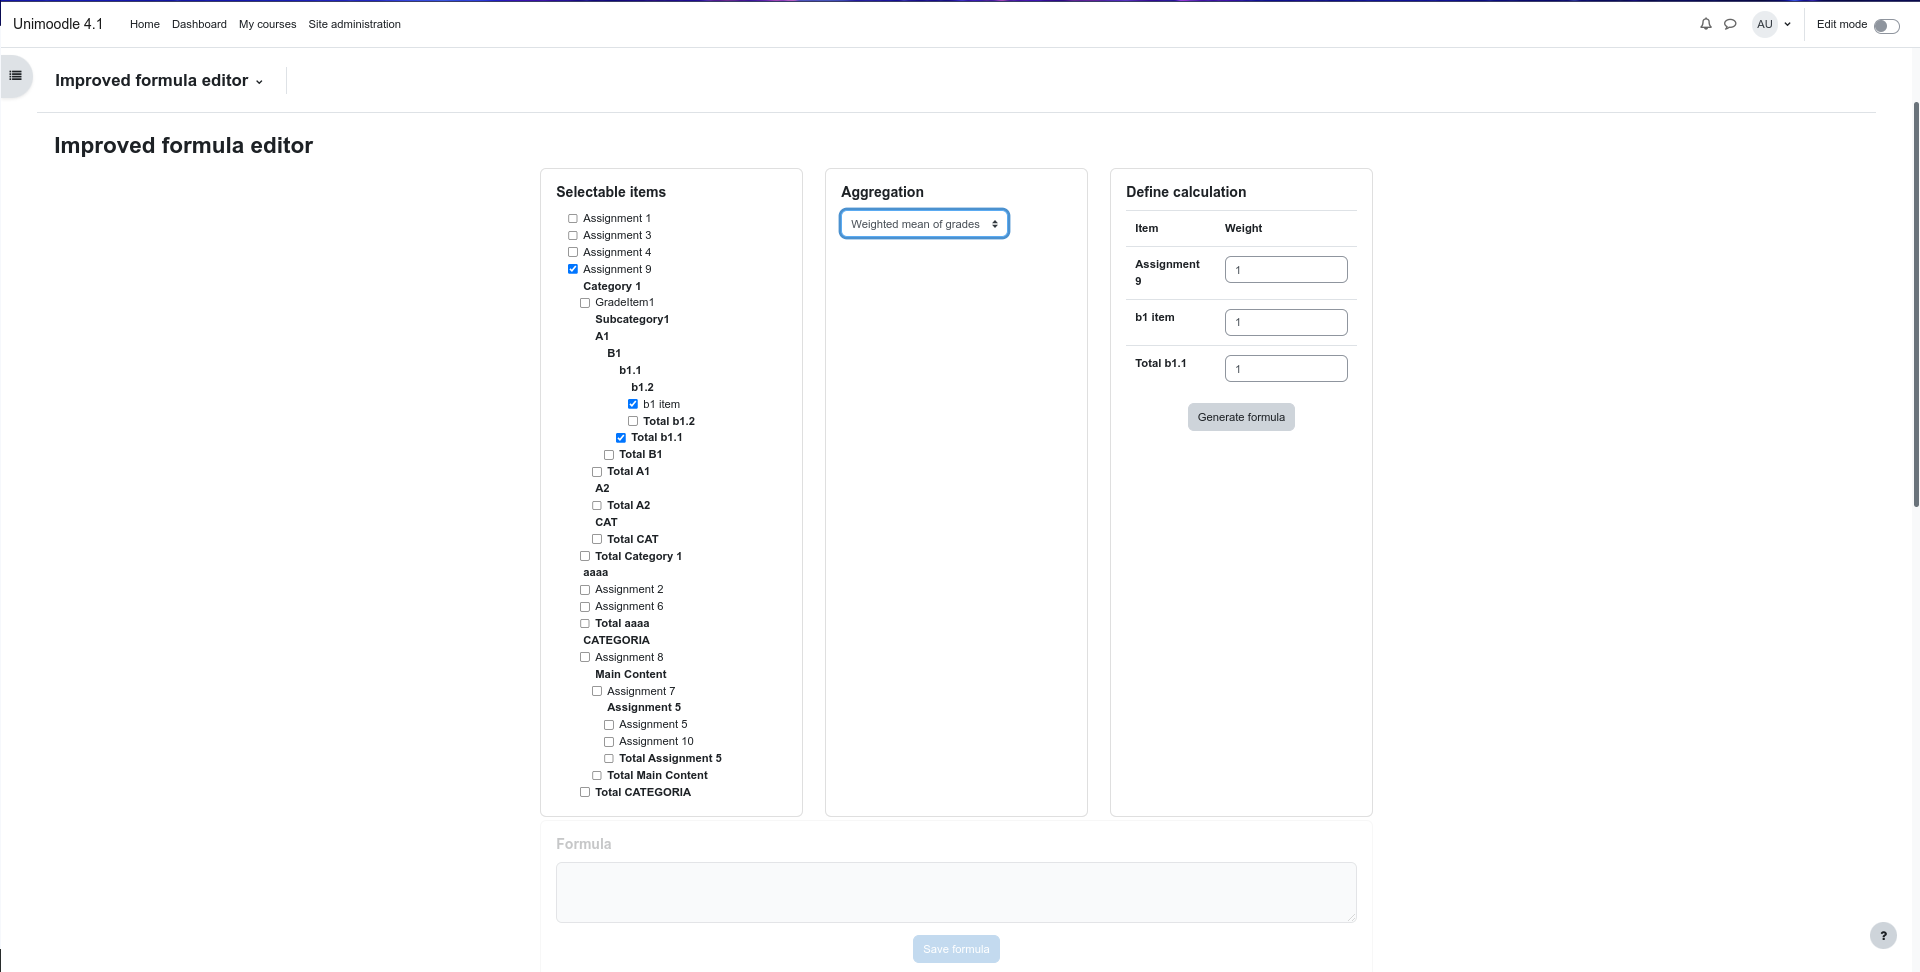
Task: Click the Save formula button
Action: click(956, 949)
